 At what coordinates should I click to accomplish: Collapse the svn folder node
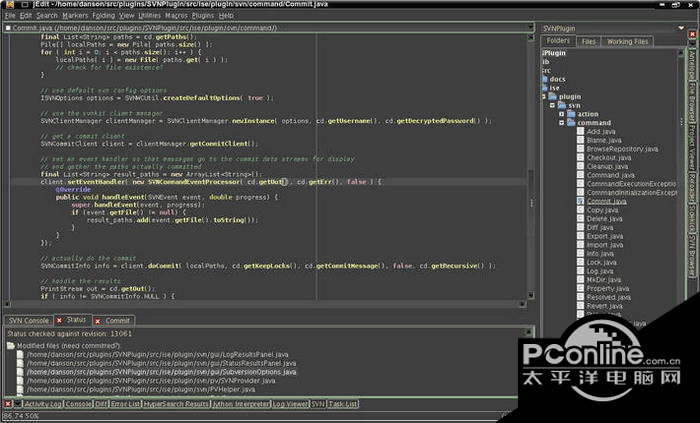pyautogui.click(x=552, y=105)
